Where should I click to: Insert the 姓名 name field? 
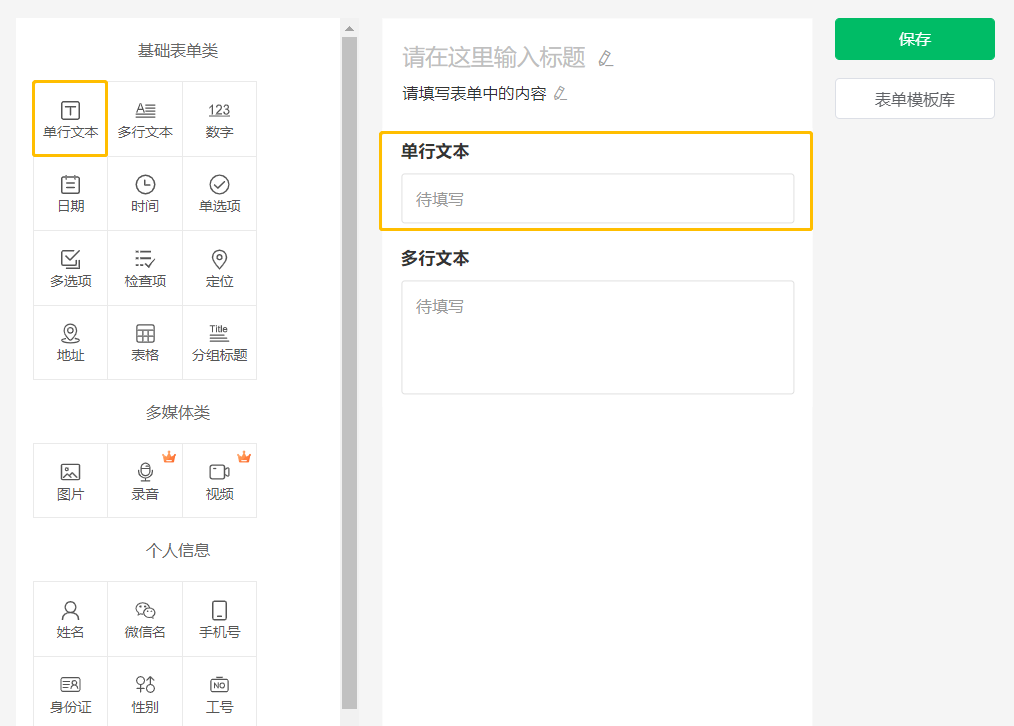(x=70, y=619)
